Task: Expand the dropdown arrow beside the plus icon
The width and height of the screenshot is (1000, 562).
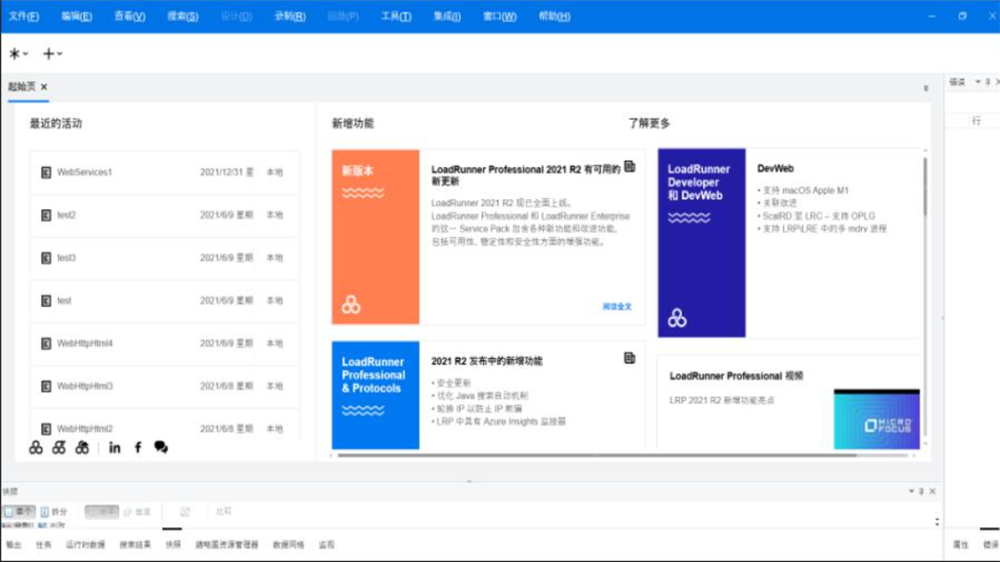Action: pyautogui.click(x=60, y=54)
